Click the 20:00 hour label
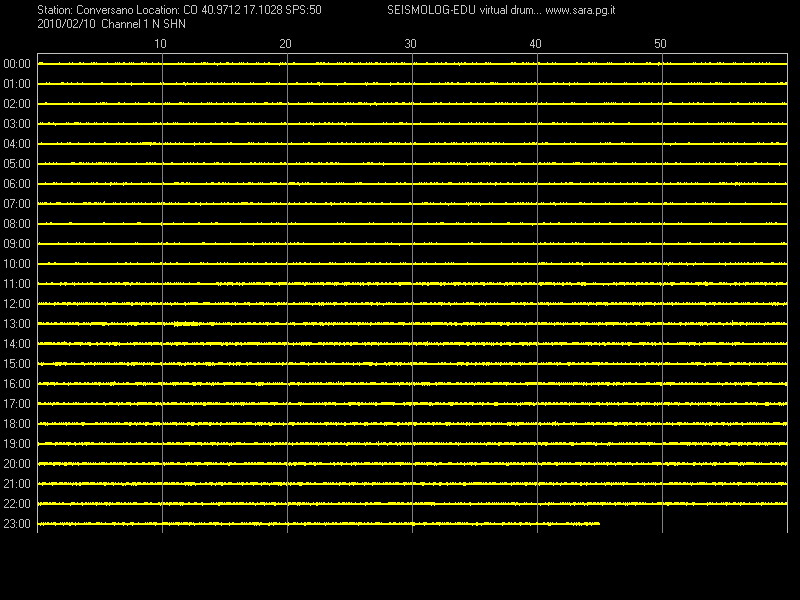800x600 pixels. (x=17, y=464)
